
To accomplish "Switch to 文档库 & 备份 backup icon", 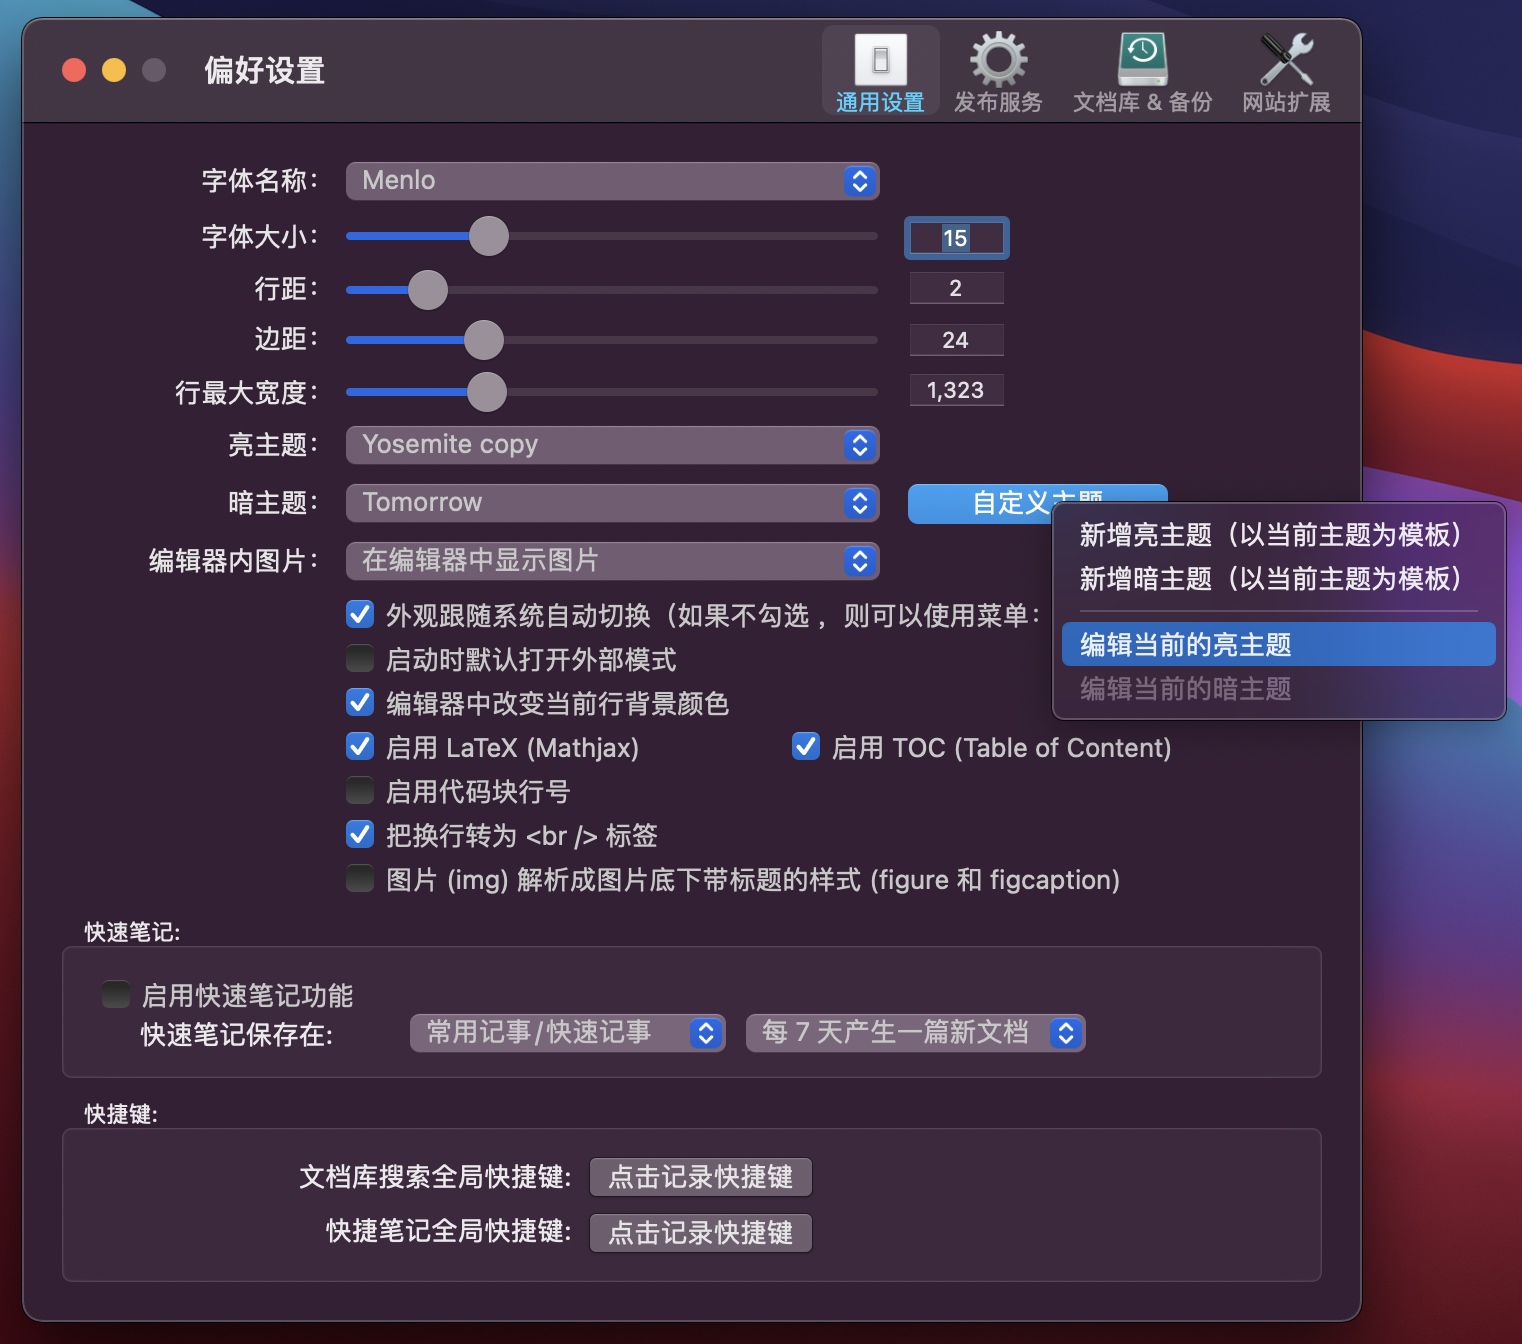I will click(x=1142, y=60).
